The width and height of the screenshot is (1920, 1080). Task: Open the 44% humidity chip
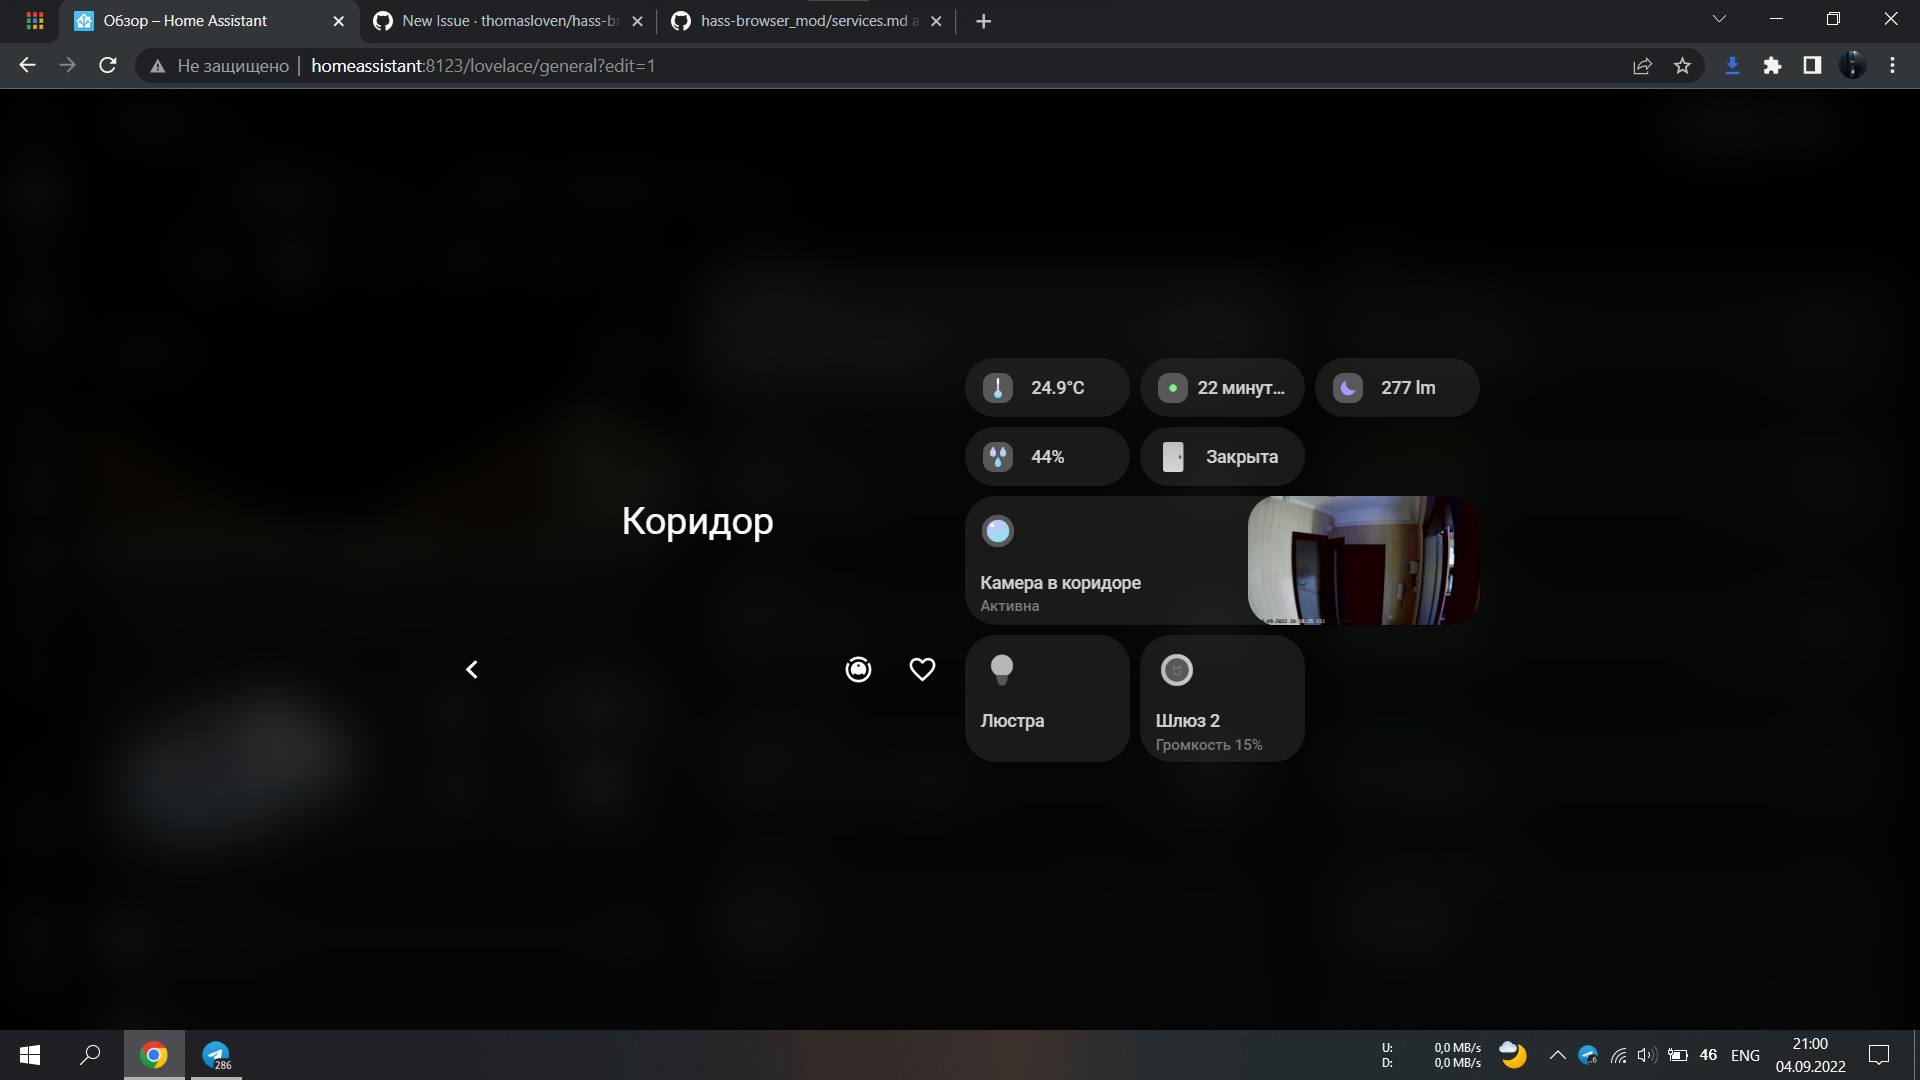click(1046, 457)
